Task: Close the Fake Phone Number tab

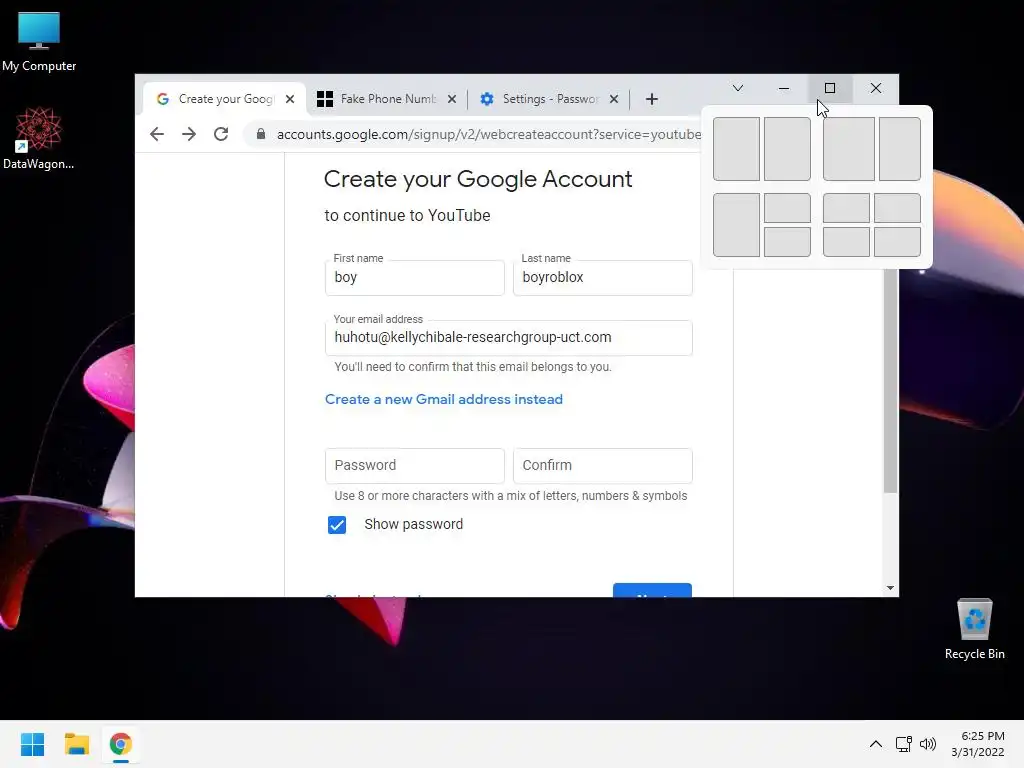Action: [451, 99]
